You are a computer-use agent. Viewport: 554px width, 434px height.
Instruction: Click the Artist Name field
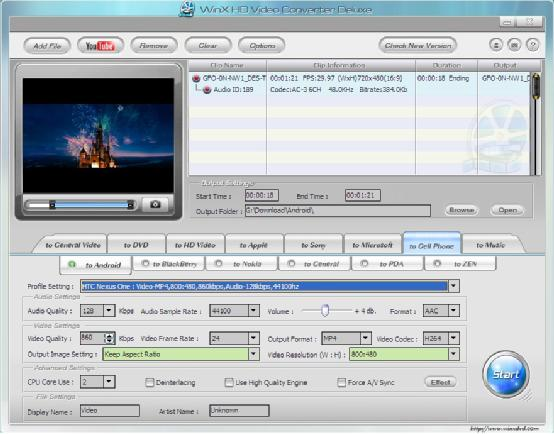click(x=239, y=411)
